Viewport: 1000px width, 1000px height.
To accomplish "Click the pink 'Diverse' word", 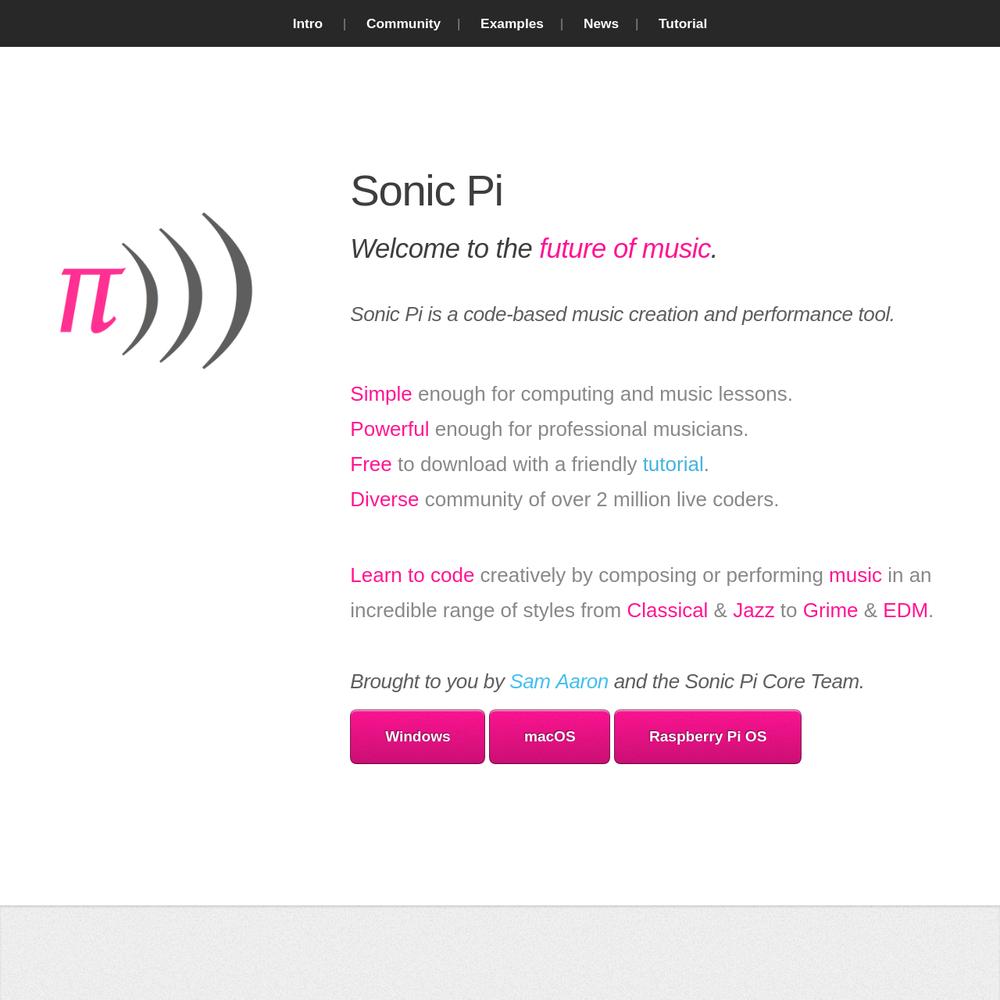I will coord(385,499).
